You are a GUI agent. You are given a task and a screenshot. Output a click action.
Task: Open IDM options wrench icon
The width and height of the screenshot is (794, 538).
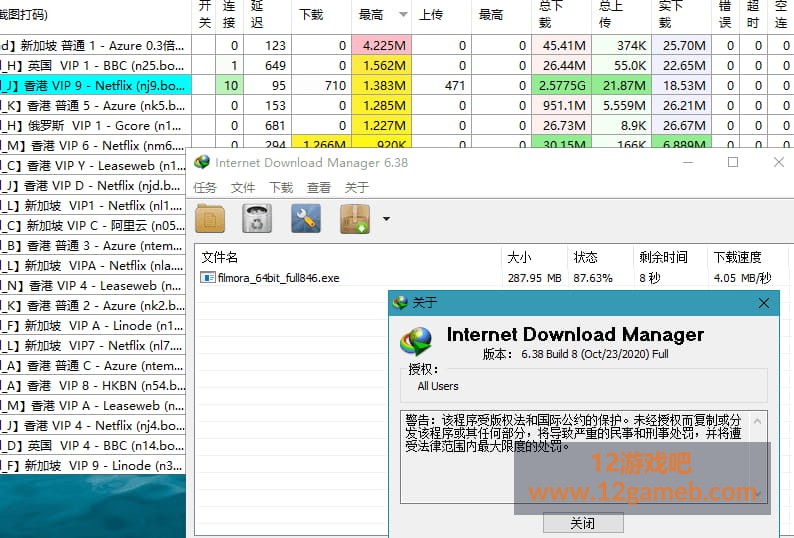[x=306, y=219]
